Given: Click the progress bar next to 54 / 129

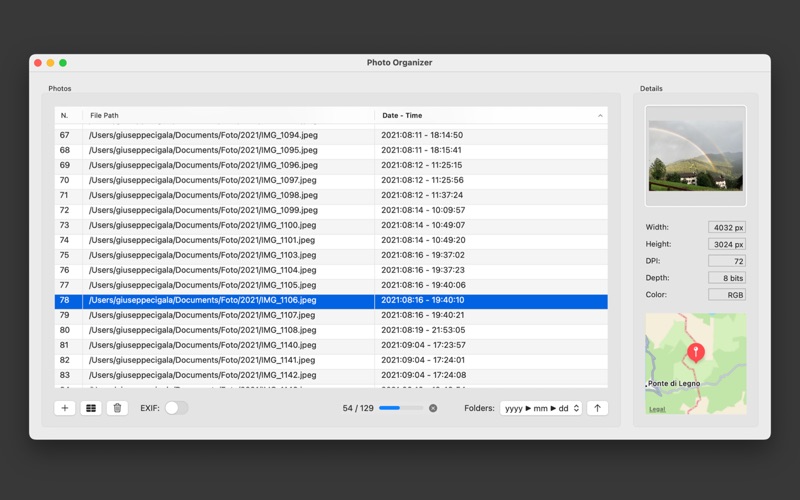Looking at the screenshot, I should click(x=400, y=408).
